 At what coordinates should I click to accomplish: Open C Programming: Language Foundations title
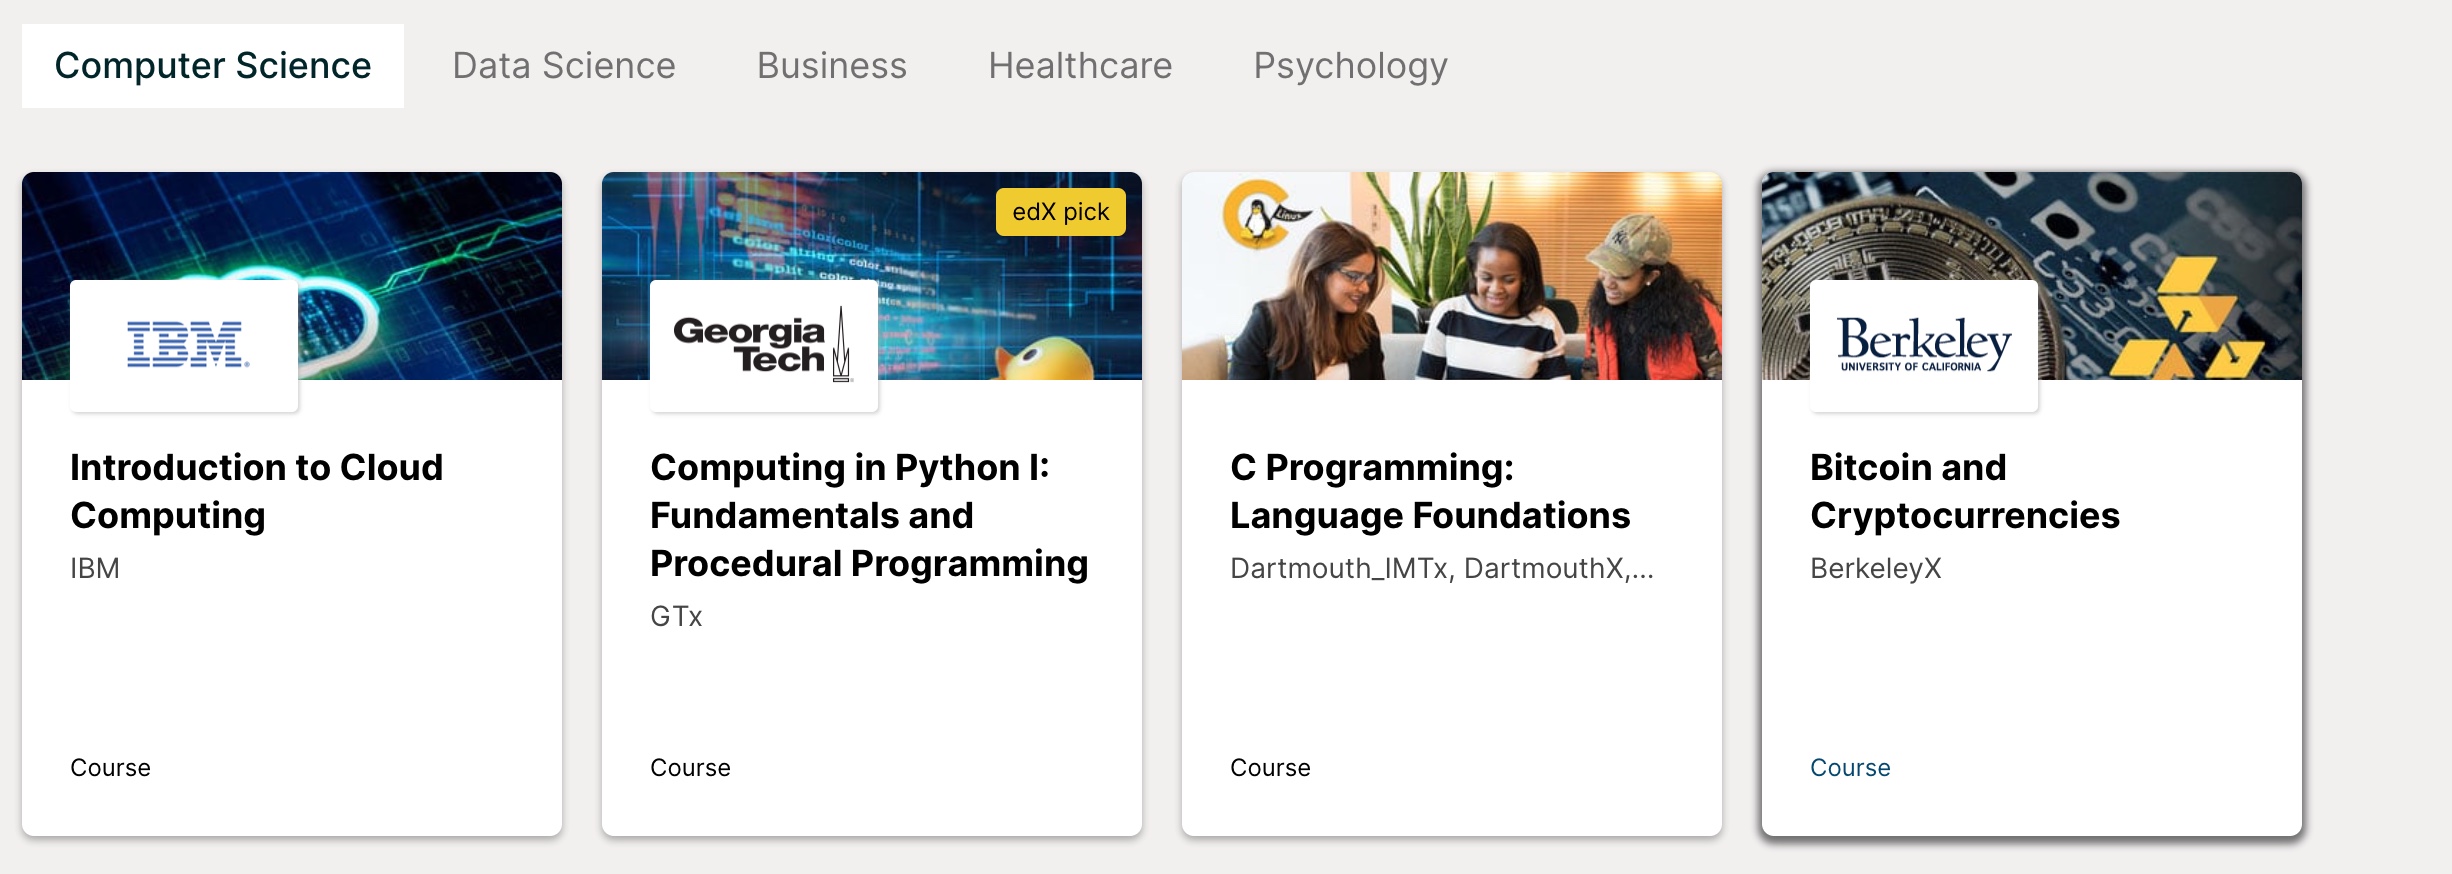coord(1430,491)
